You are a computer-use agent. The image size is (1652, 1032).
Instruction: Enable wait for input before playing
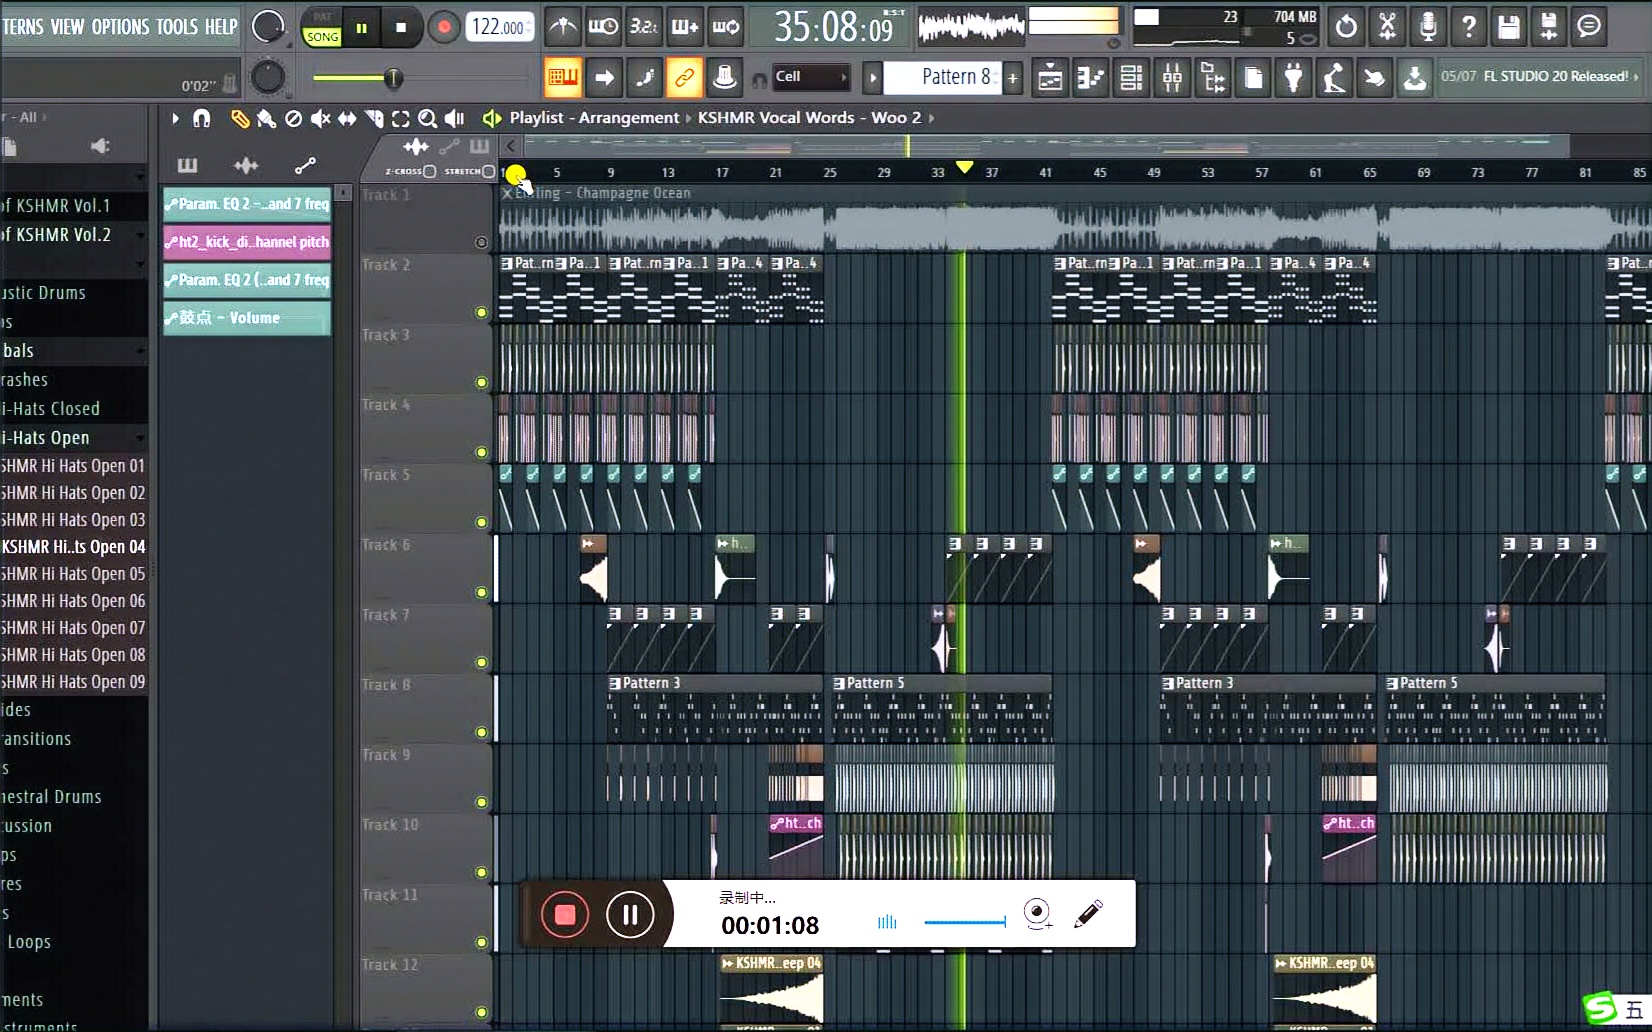(603, 27)
